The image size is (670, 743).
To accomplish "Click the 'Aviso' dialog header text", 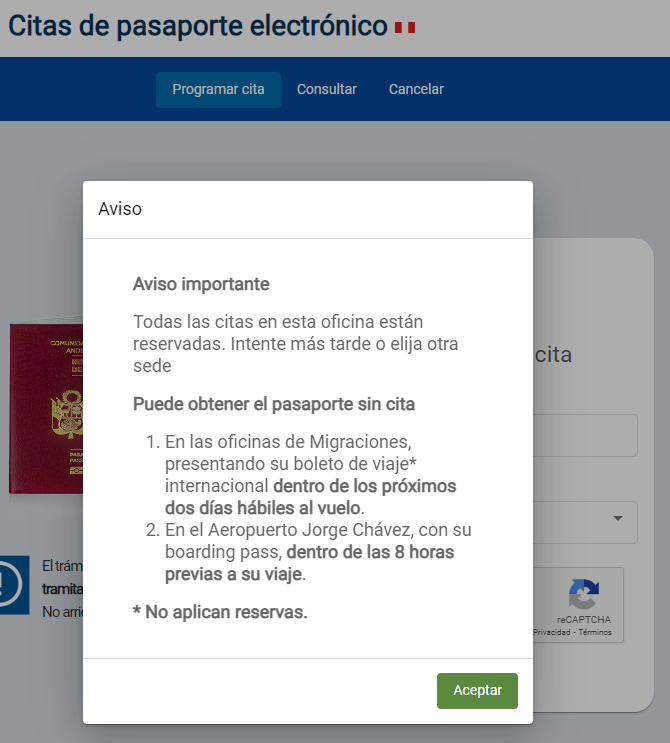I will [120, 209].
